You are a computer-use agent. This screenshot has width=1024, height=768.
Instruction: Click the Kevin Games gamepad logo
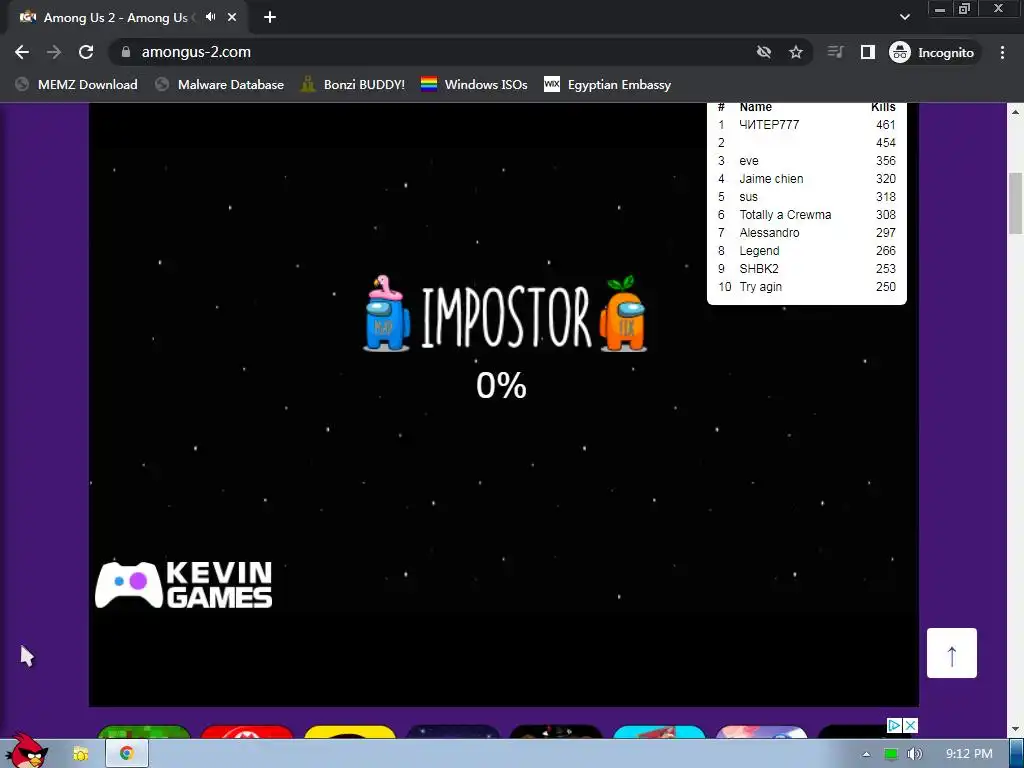[x=184, y=584]
